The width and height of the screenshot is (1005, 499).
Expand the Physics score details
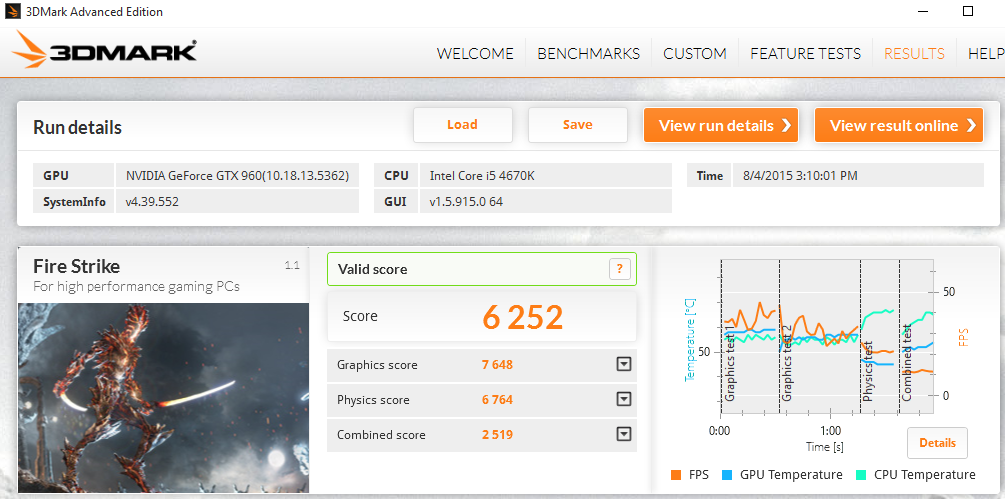point(624,400)
